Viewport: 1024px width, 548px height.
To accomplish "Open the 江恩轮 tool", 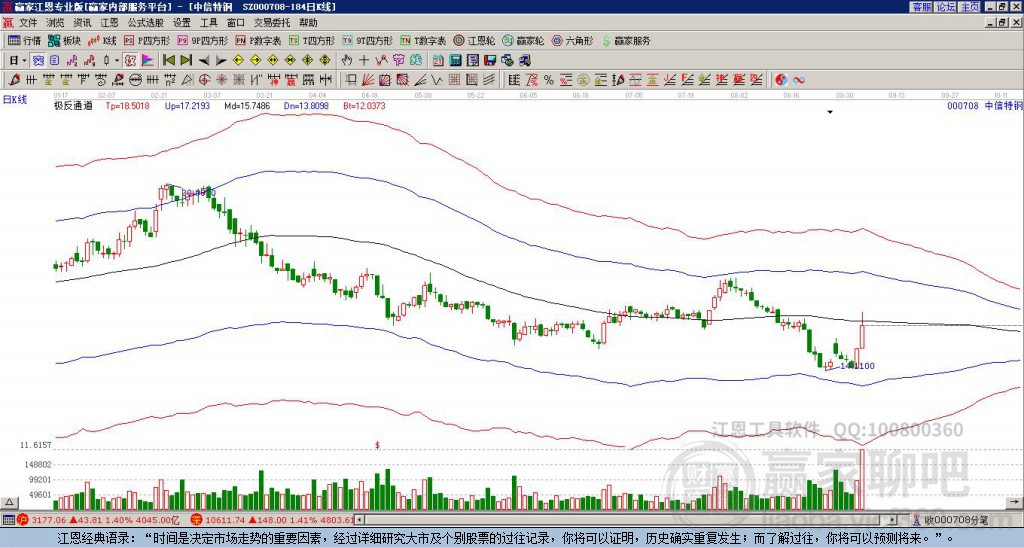I will click(475, 40).
